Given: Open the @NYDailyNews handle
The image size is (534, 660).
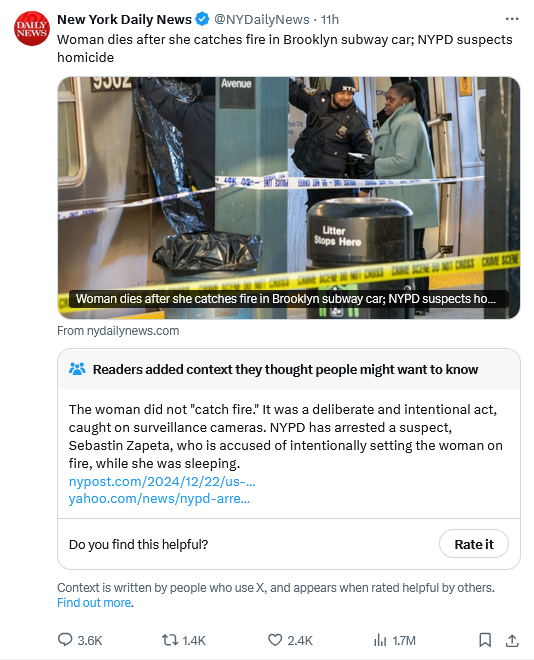Looking at the screenshot, I should 261,19.
